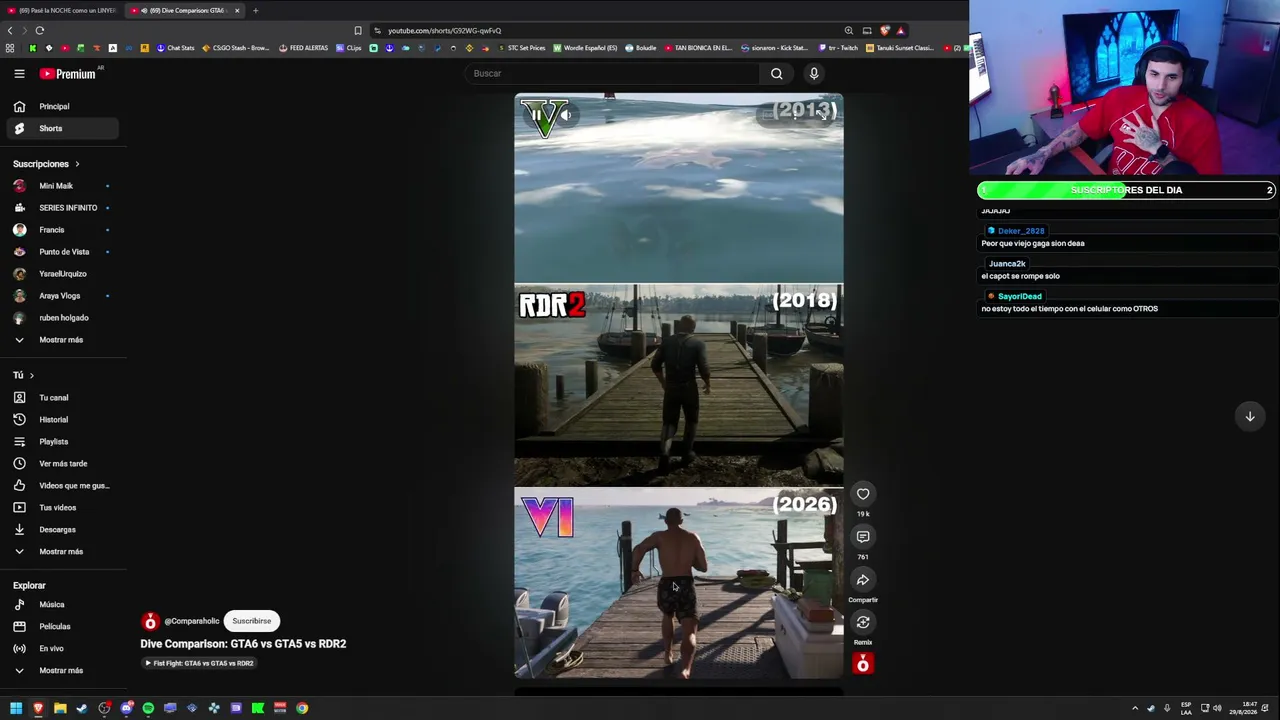Open the @Comparaholic channel avatar
Image resolution: width=1280 pixels, height=720 pixels.
pos(150,621)
